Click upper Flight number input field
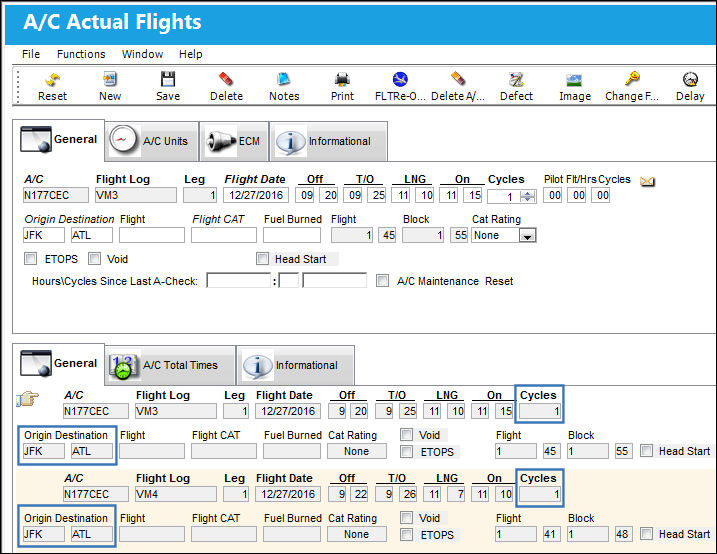This screenshot has width=717, height=554. click(152, 235)
